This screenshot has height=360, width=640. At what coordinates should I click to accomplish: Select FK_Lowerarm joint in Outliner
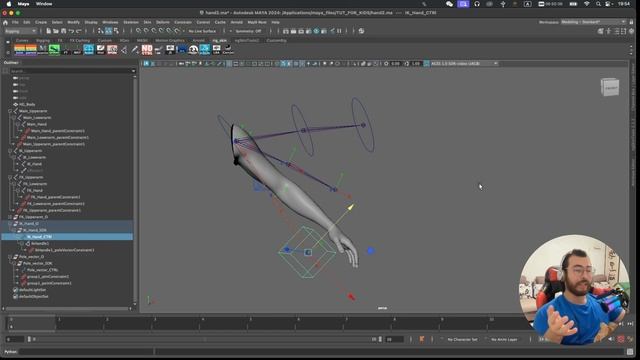tap(35, 184)
